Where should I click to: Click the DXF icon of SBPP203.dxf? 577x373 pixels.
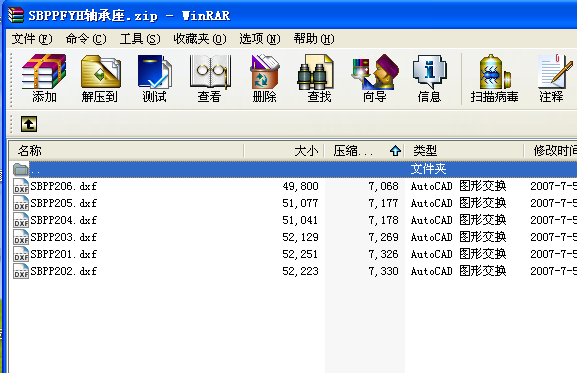(21, 237)
